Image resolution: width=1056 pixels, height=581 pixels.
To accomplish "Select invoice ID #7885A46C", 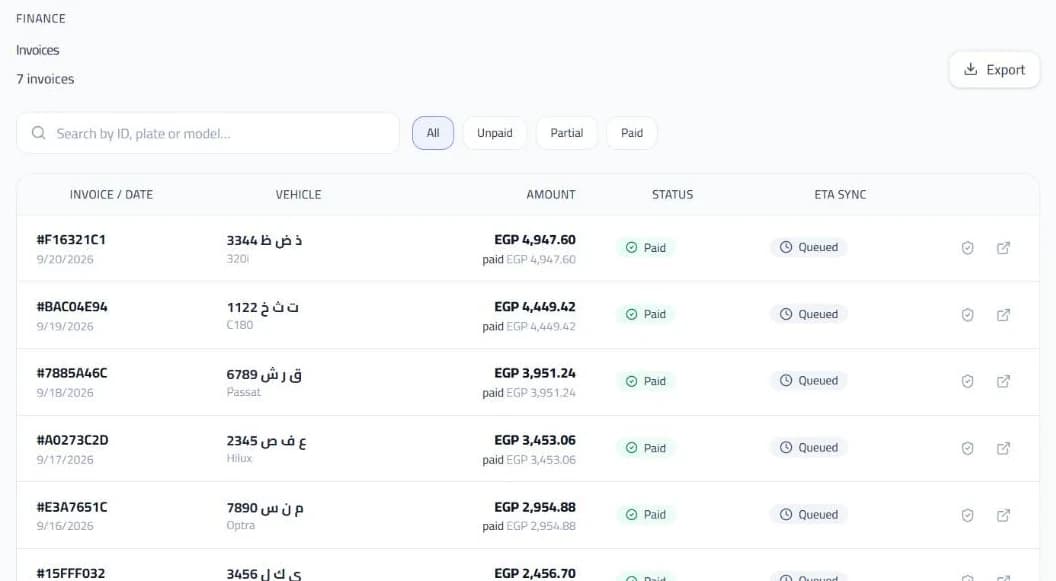I will pyautogui.click(x=72, y=373).
